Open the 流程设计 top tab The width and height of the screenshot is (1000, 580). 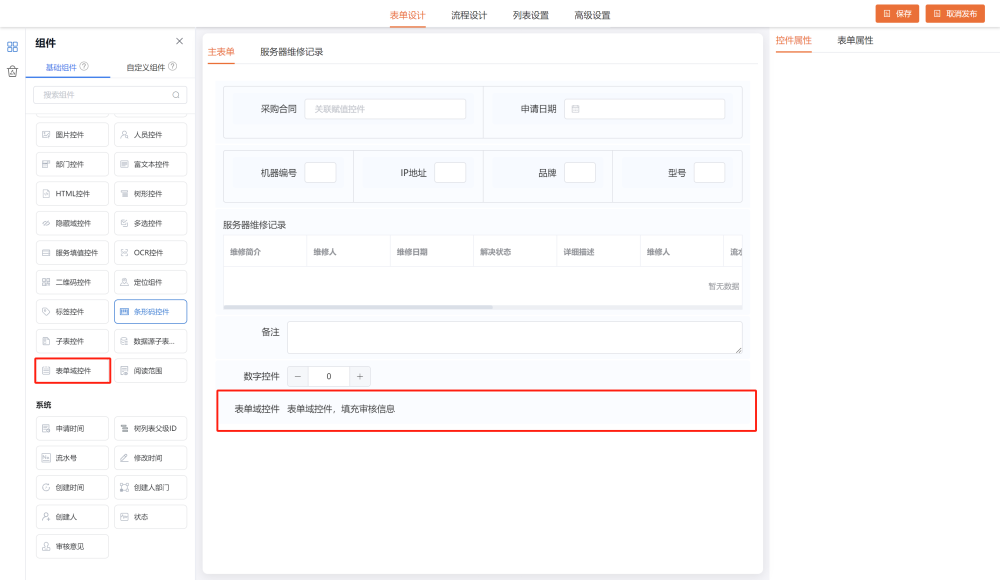(469, 15)
